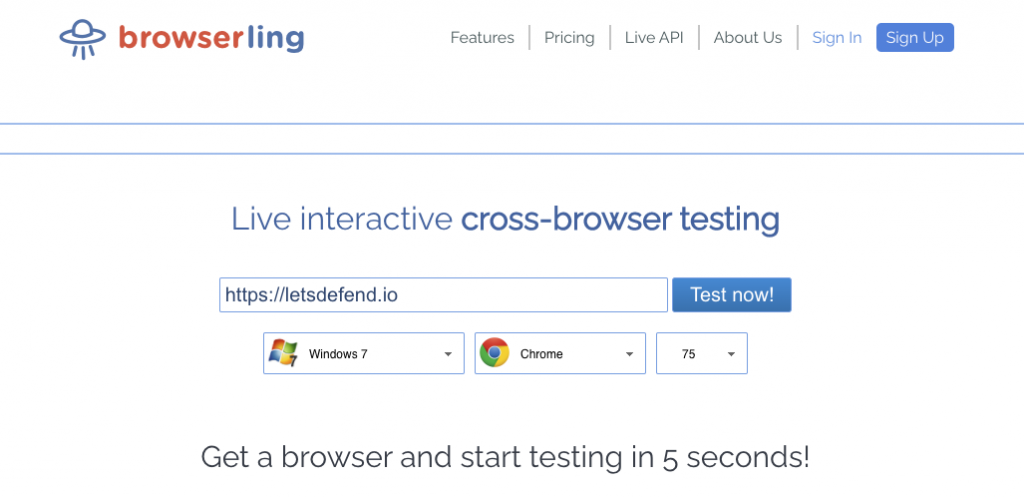Image resolution: width=1024 pixels, height=498 pixels.
Task: Click the arrow next to version 75
Action: 731,354
